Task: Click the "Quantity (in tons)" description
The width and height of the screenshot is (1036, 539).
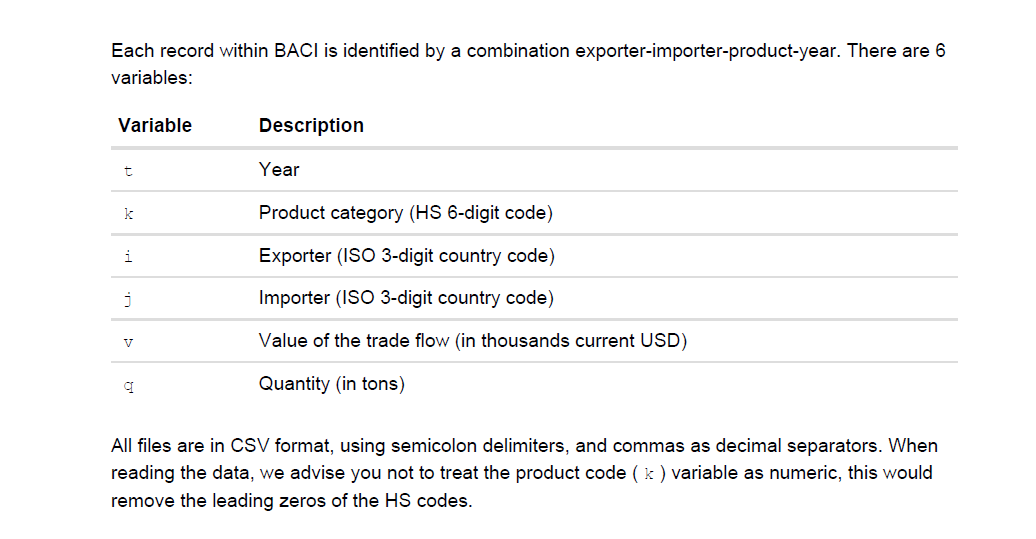Action: [331, 384]
